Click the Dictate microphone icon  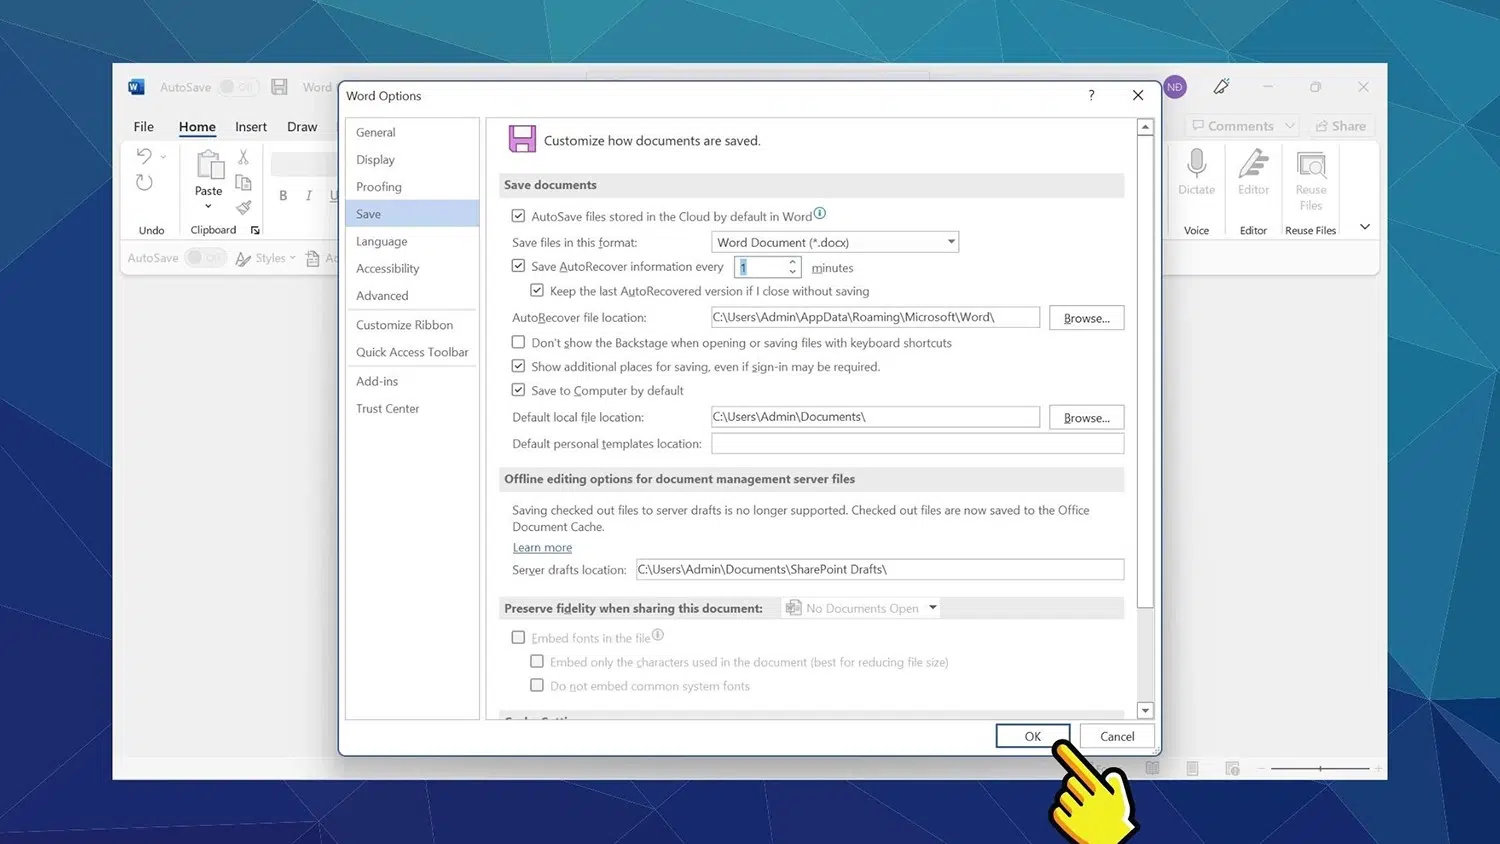(1196, 162)
